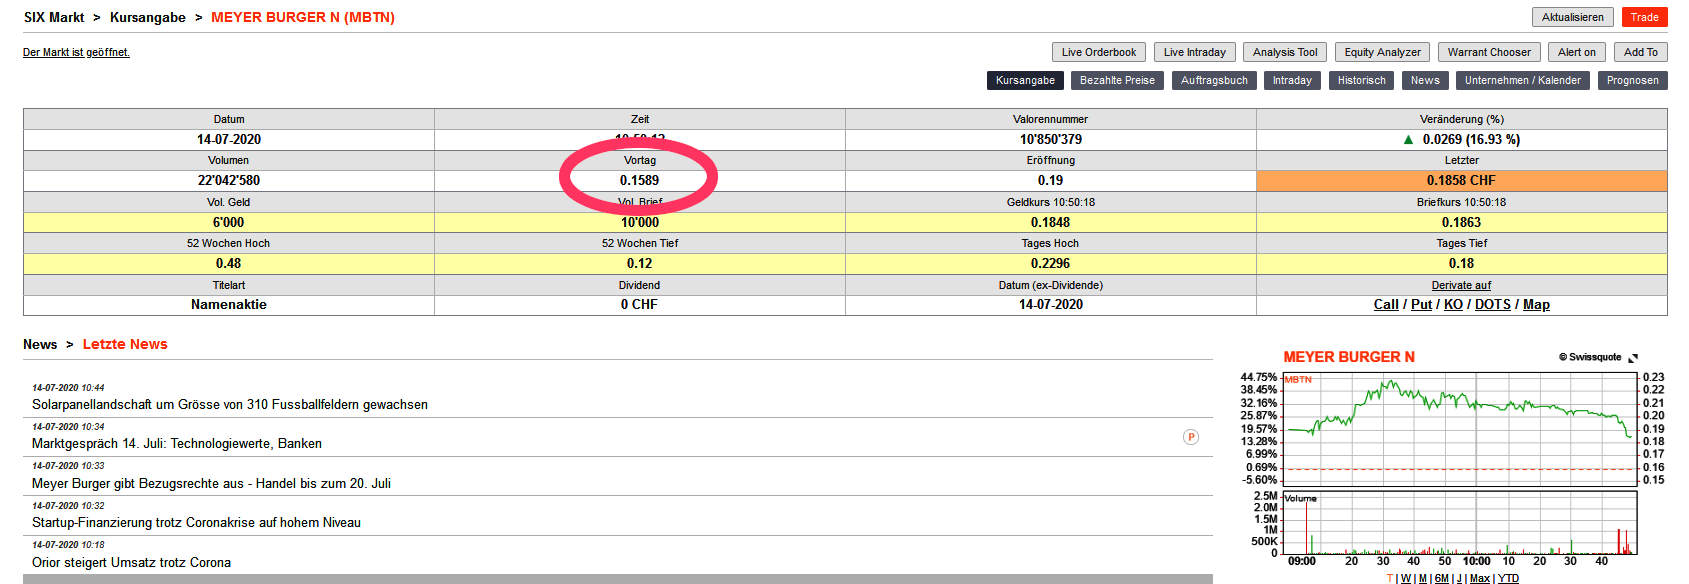Click Der Markt ist geöffnet link
Screen dimensions: 1689x584
pyautogui.click(x=76, y=52)
